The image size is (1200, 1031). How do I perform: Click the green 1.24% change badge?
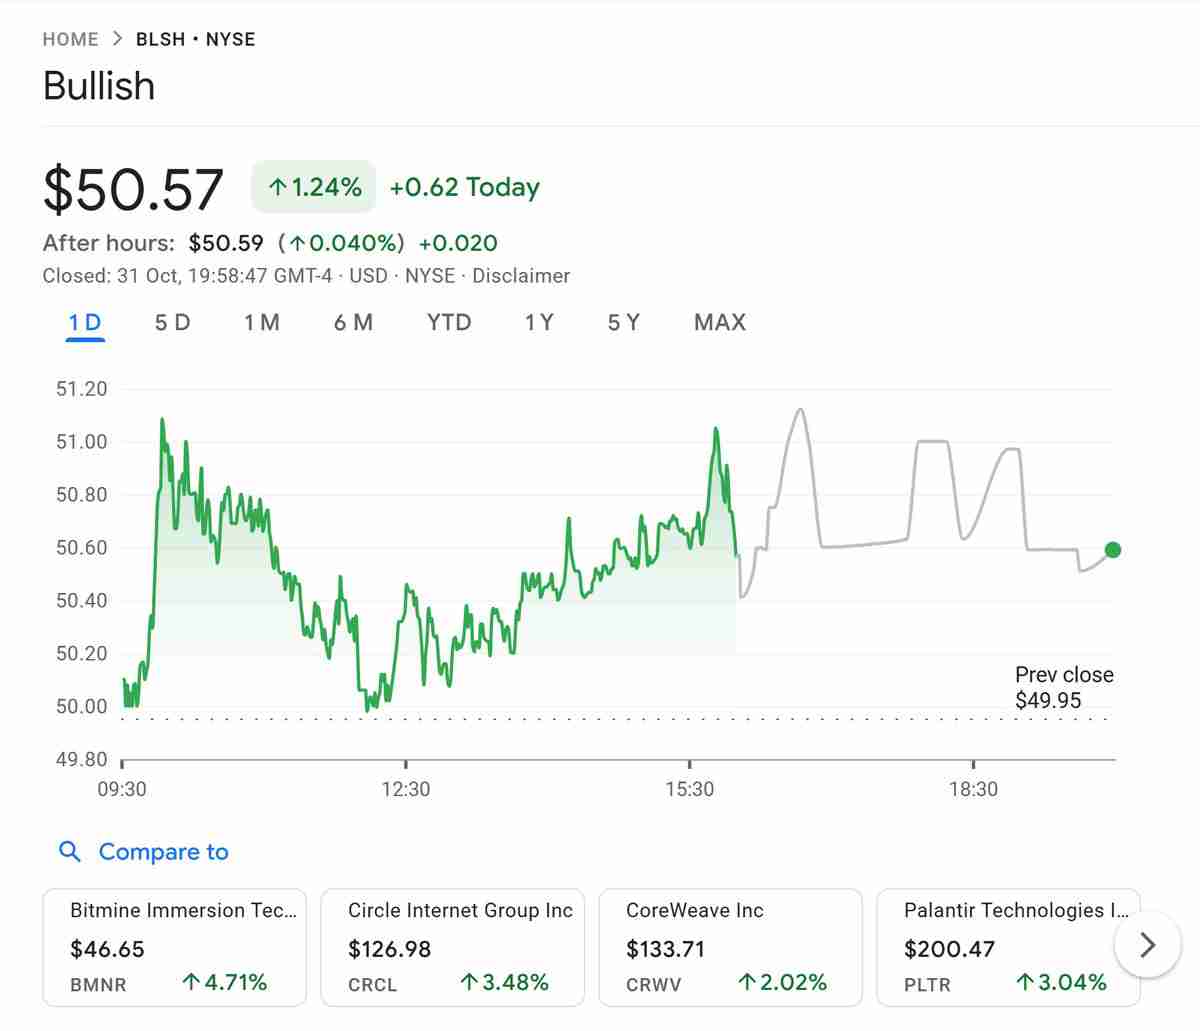point(313,187)
